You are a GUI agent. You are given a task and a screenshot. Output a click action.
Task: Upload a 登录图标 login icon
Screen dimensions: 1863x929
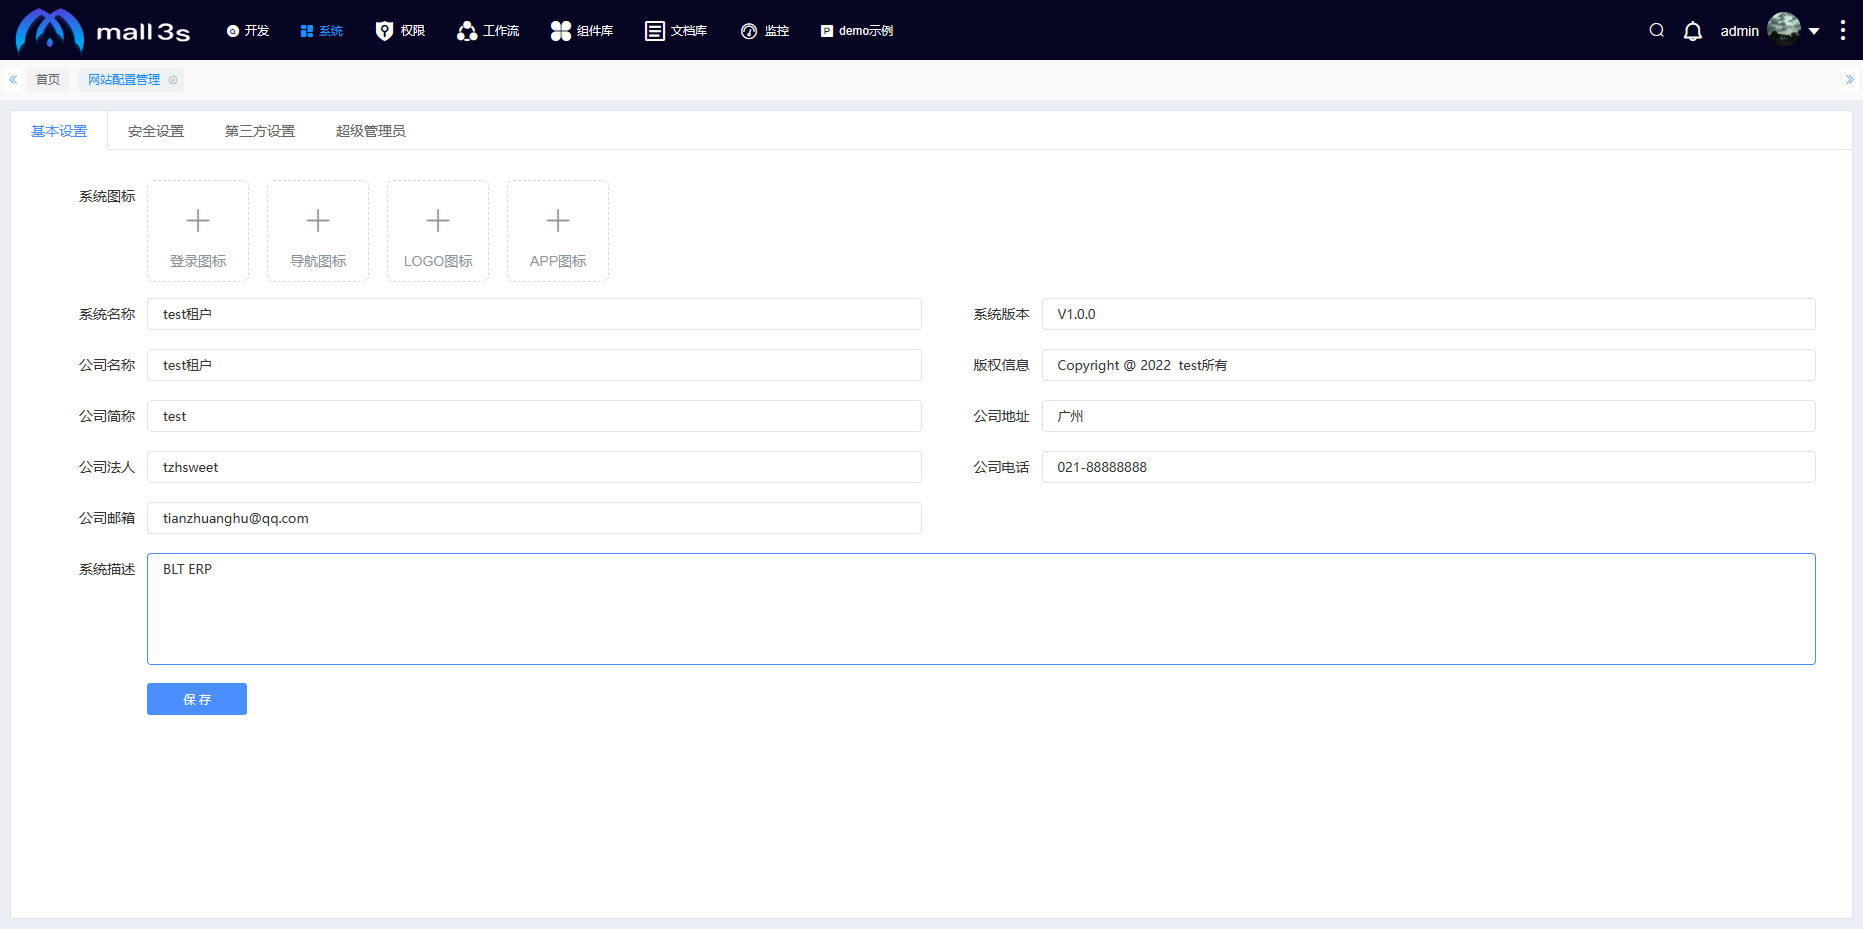198,231
